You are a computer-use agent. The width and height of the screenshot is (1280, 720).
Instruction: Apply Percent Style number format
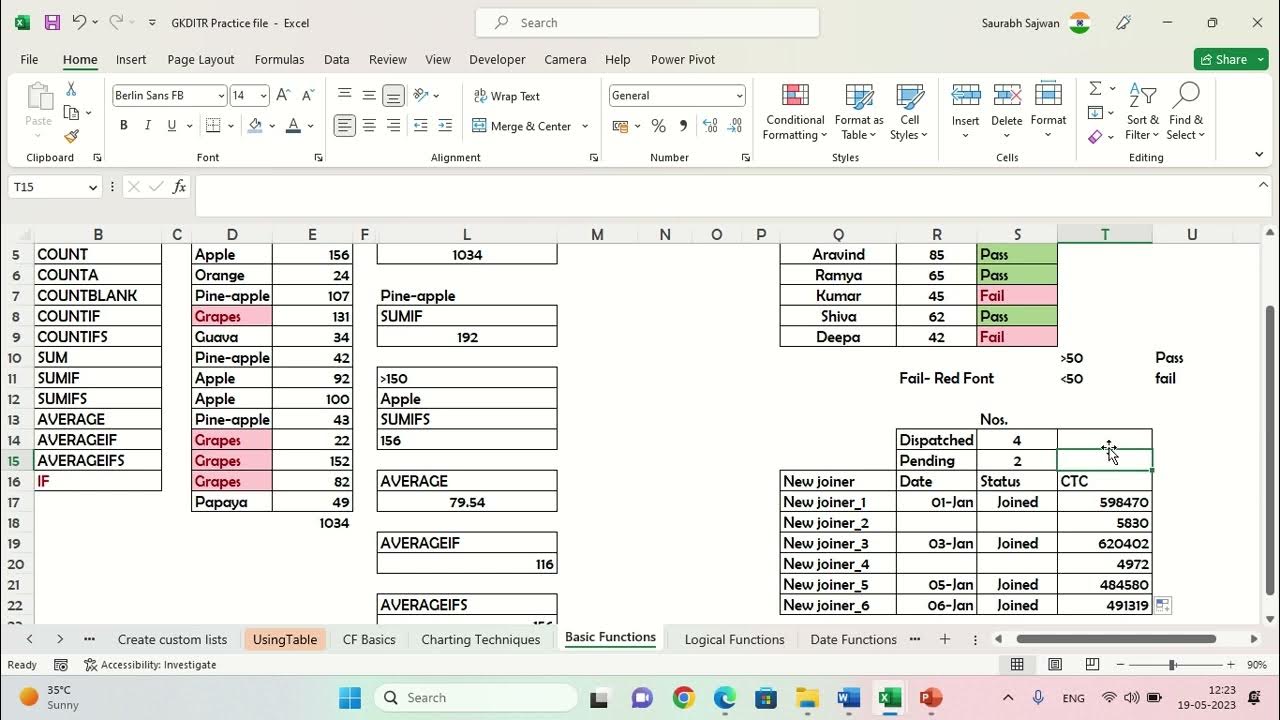pyautogui.click(x=658, y=126)
